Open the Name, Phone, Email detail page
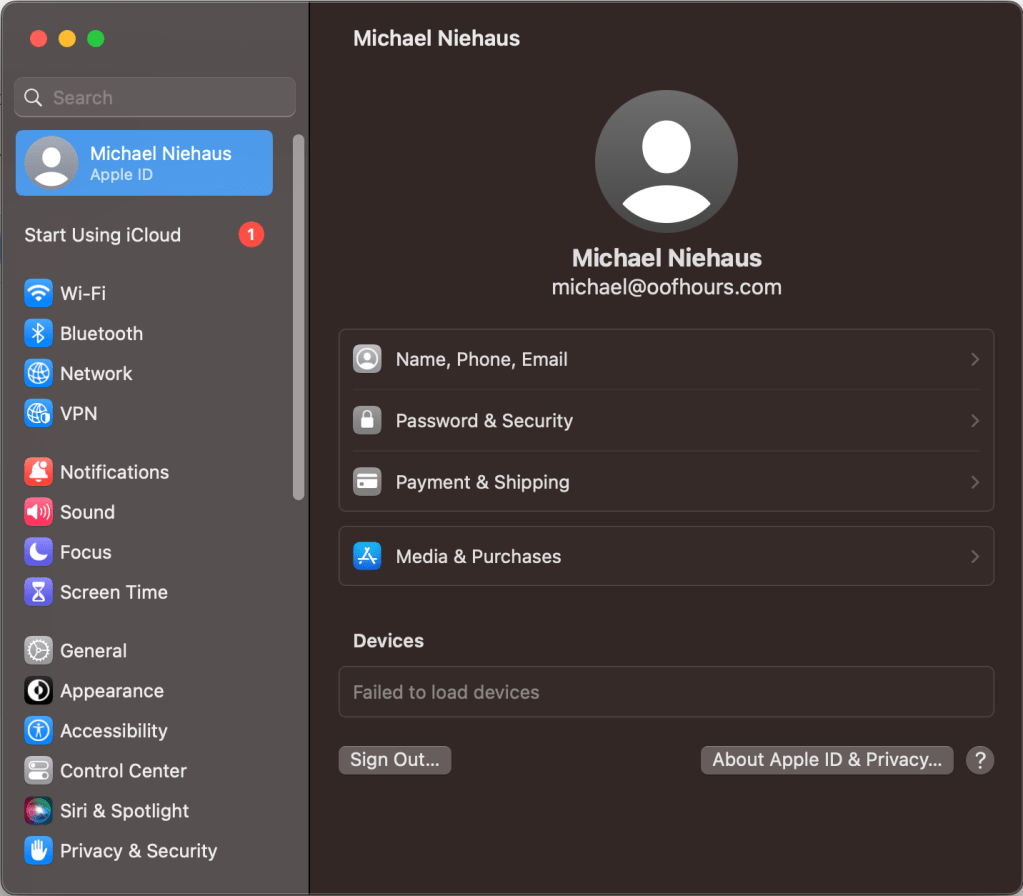1023x896 pixels. tap(666, 359)
